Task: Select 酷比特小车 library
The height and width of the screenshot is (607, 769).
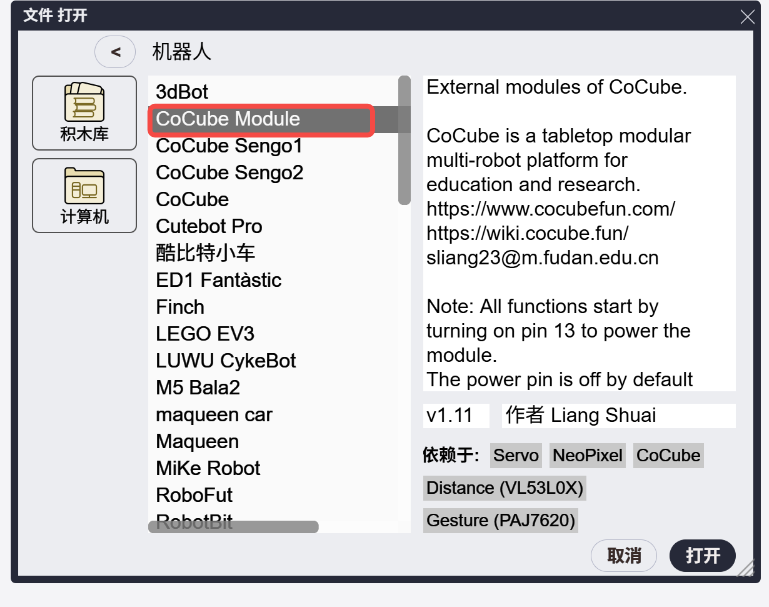Action: click(x=206, y=253)
